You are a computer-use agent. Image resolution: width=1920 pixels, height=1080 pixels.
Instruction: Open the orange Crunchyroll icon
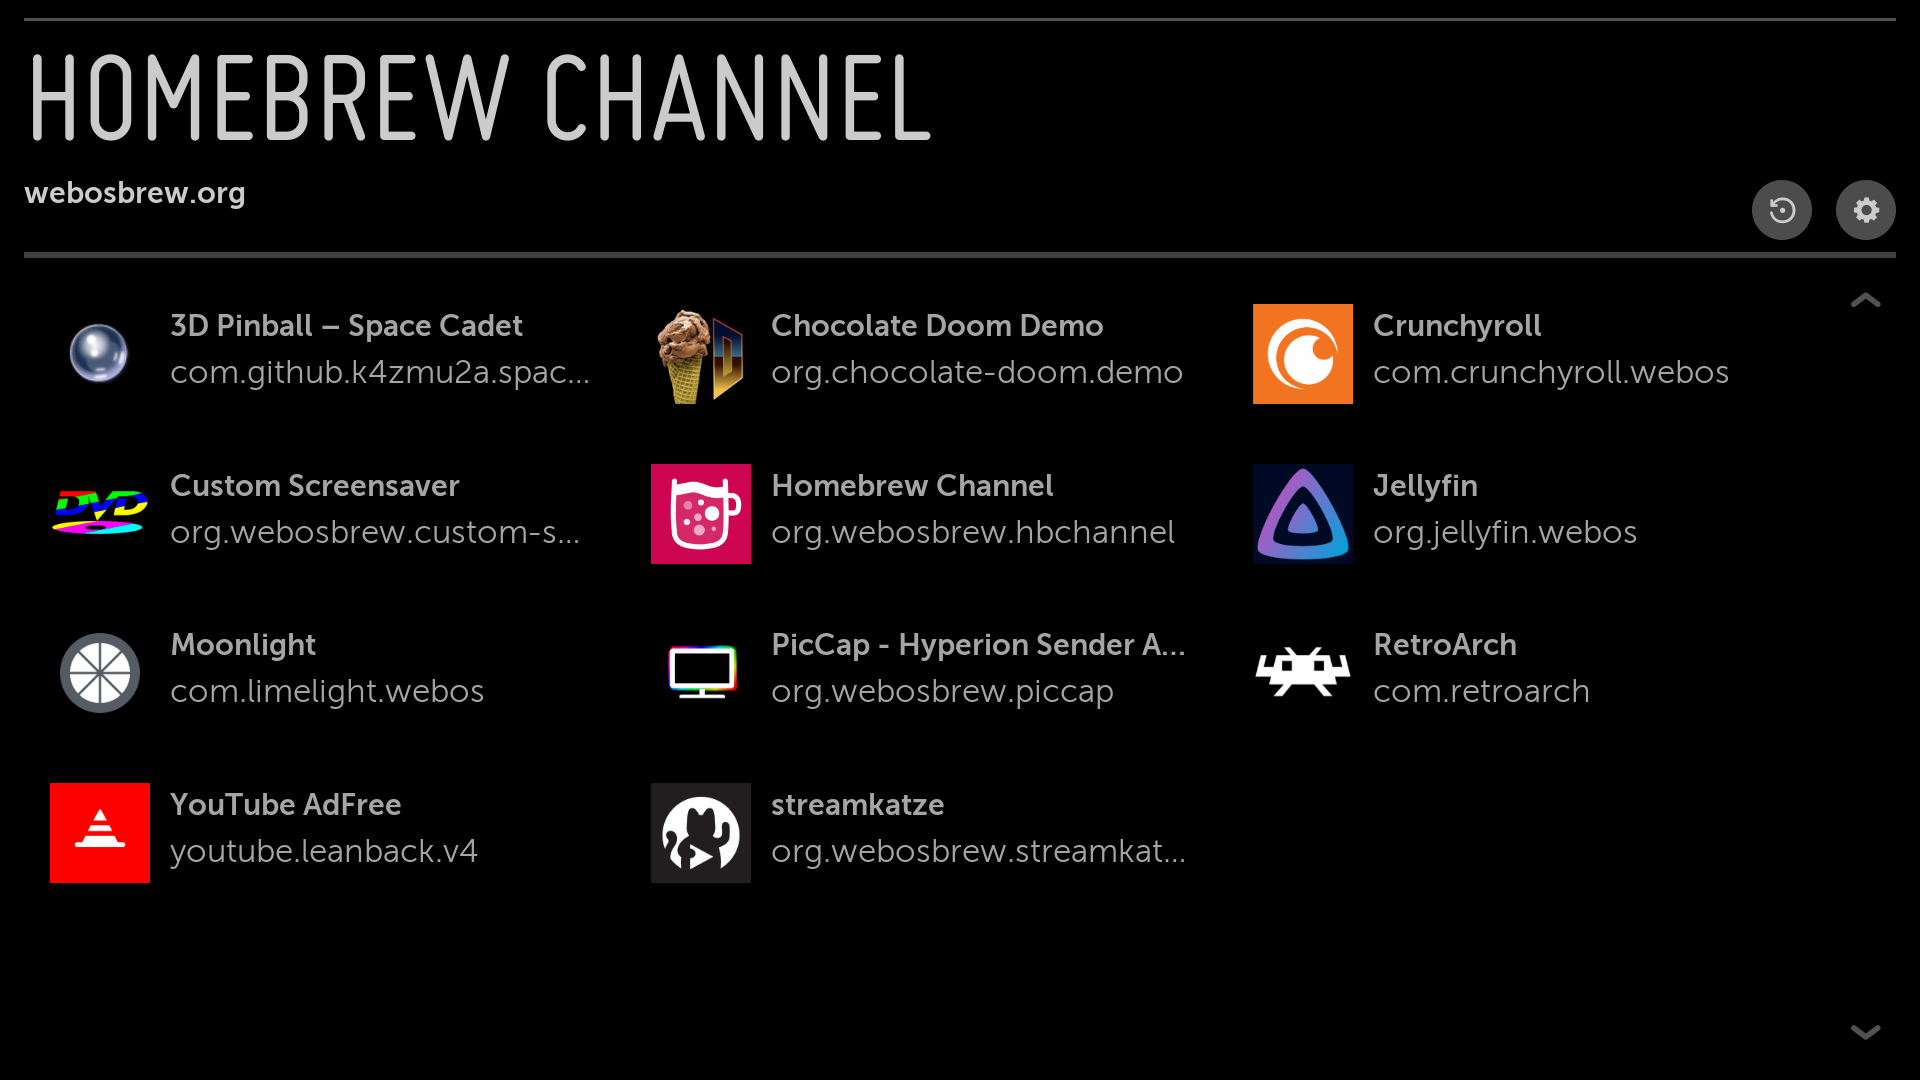1302,354
